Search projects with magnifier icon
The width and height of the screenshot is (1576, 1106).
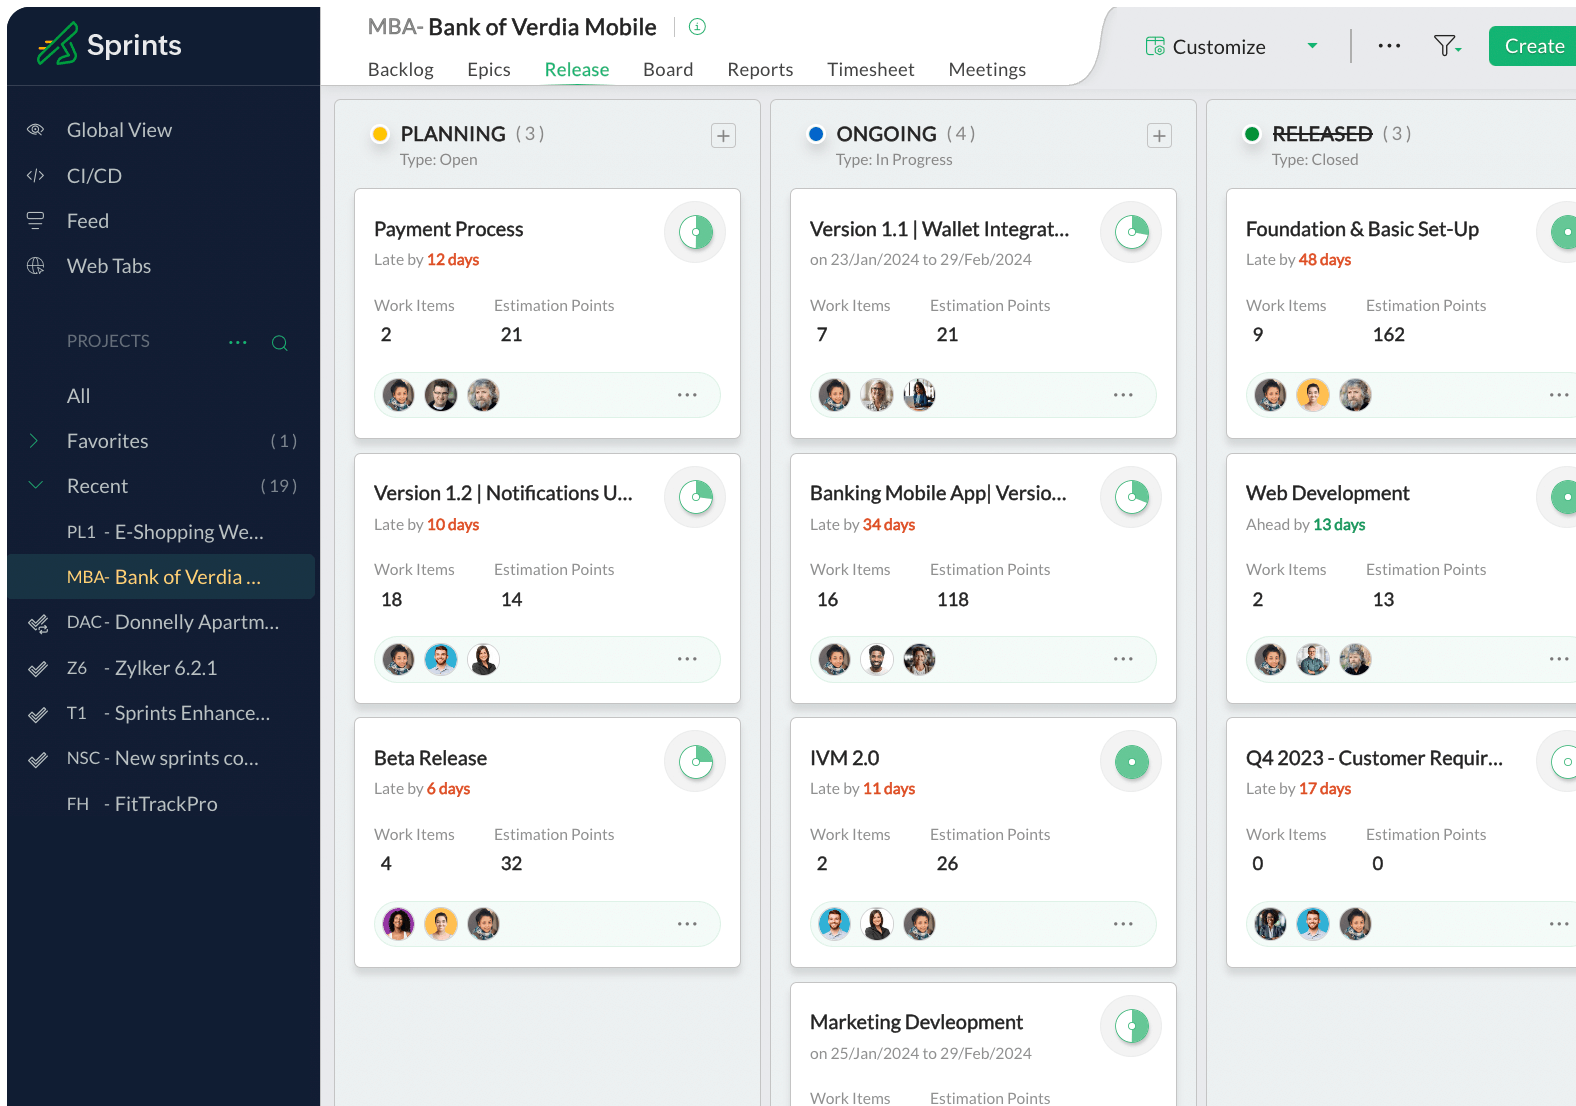[280, 342]
